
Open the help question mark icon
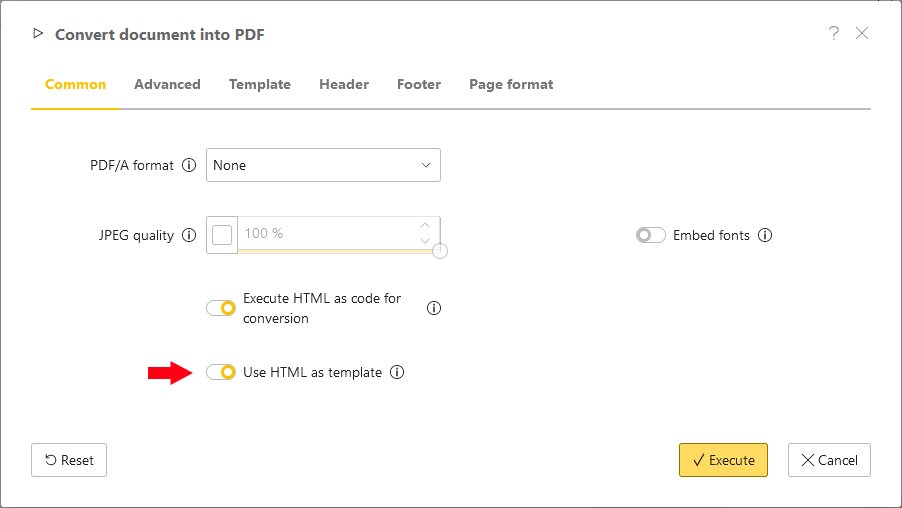pos(834,33)
